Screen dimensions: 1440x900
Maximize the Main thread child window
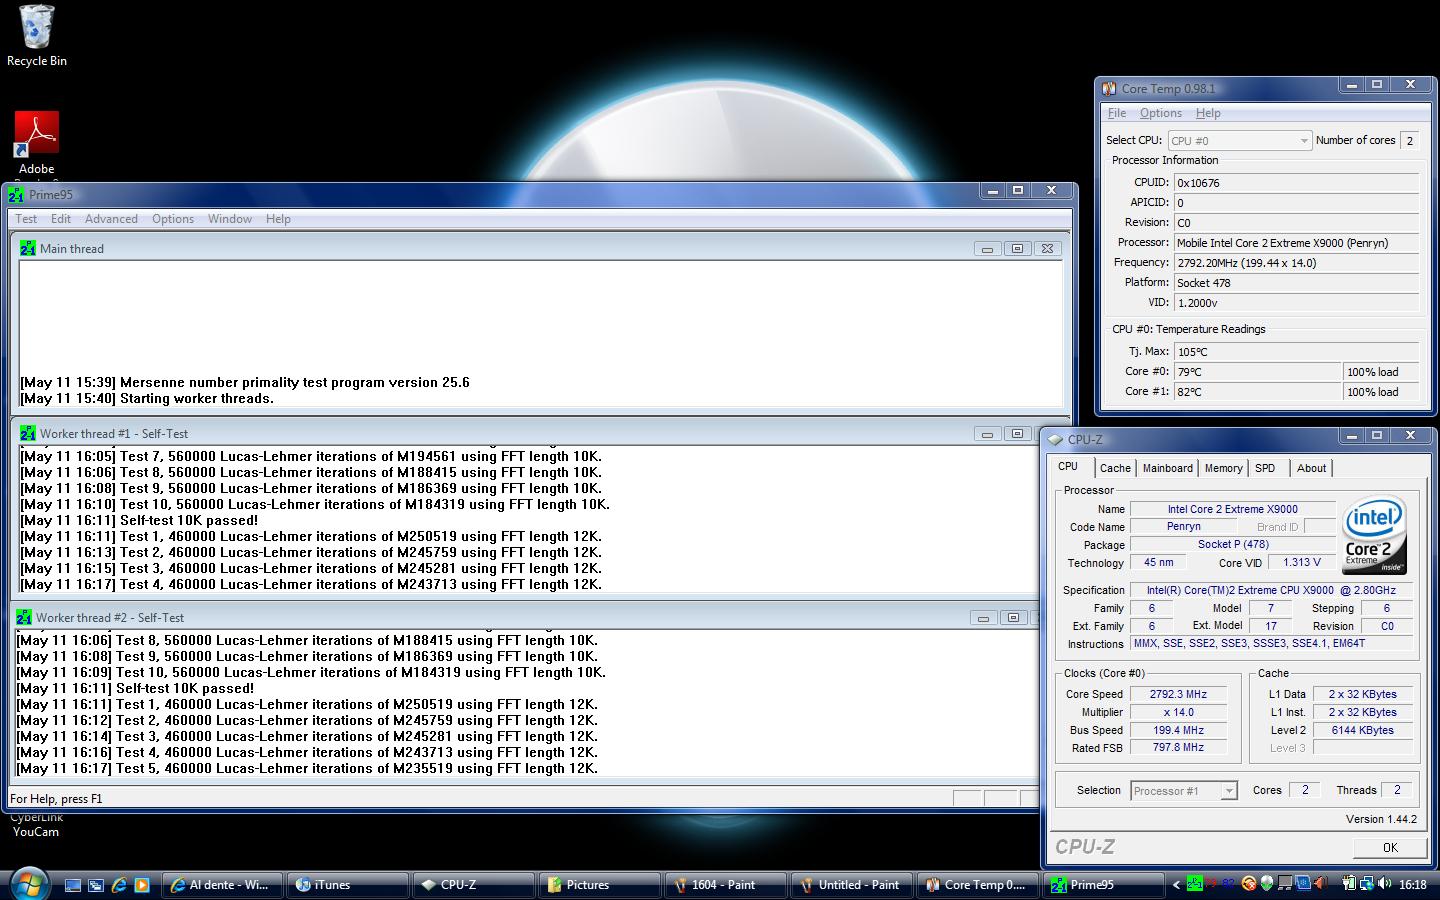[1017, 249]
